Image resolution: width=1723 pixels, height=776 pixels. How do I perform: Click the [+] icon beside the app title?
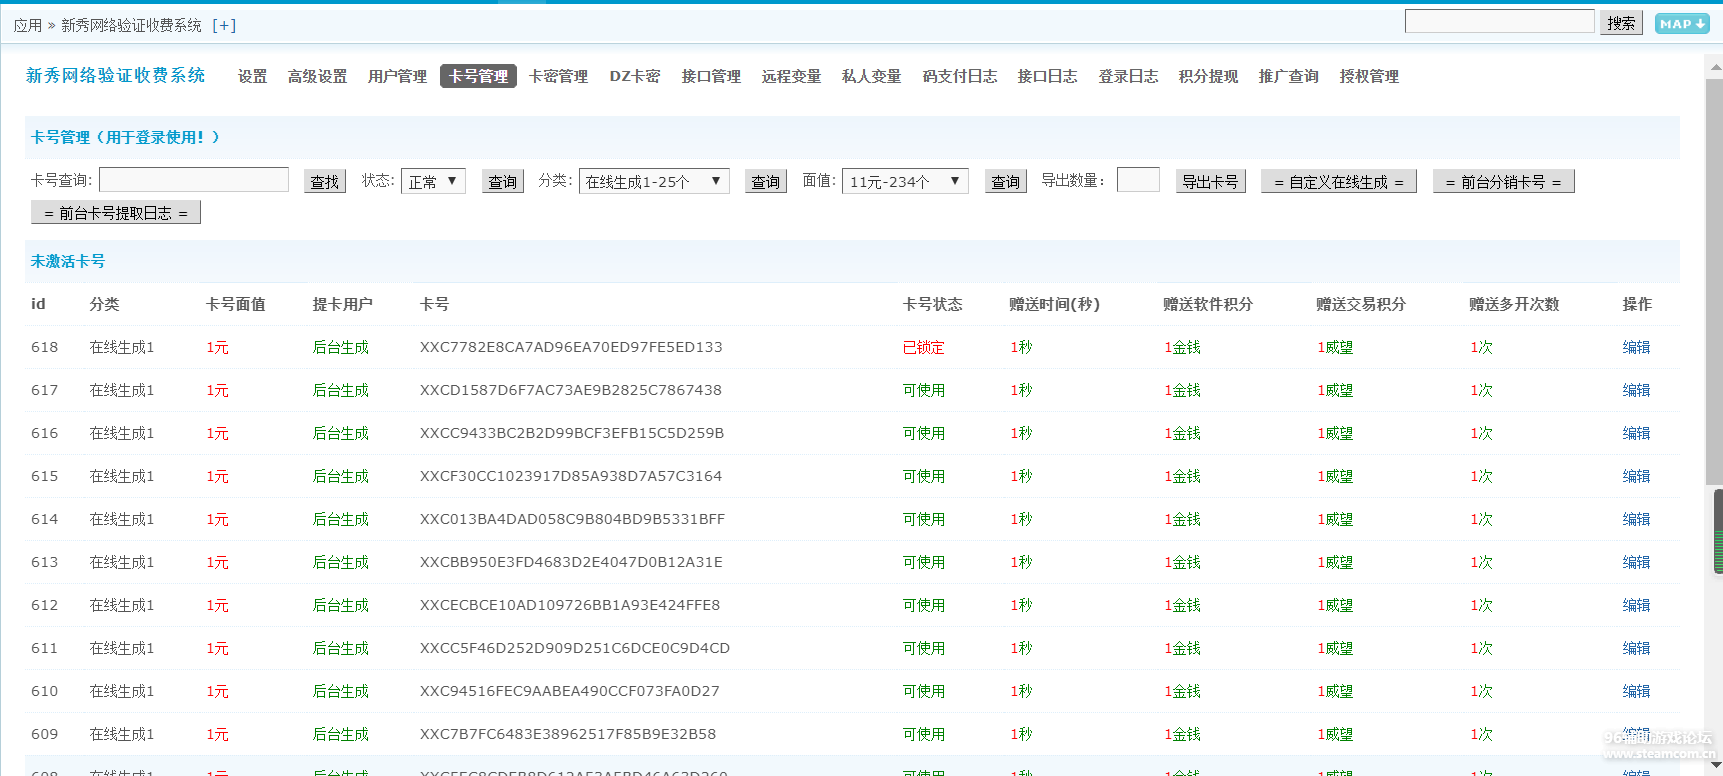(224, 25)
